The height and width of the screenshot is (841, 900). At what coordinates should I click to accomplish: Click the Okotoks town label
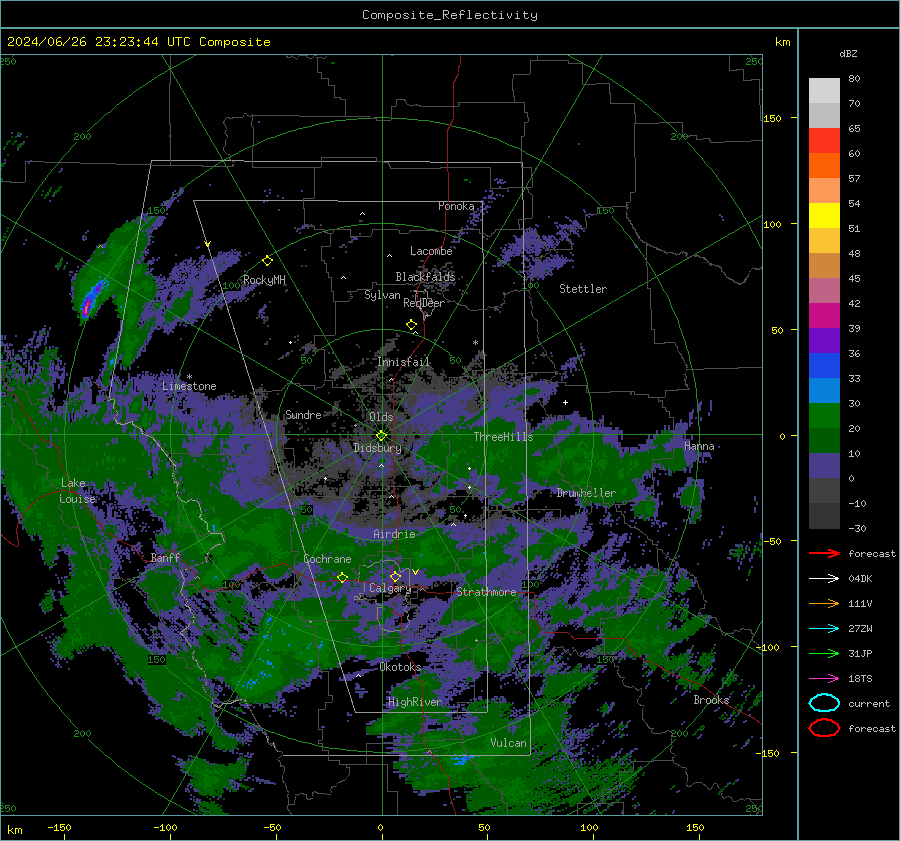(x=400, y=667)
